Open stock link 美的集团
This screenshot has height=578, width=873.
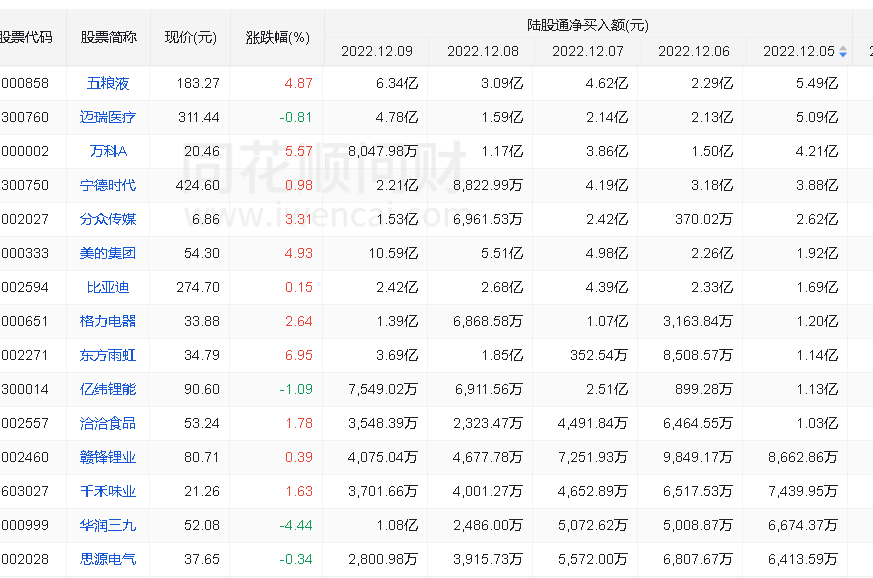108,253
